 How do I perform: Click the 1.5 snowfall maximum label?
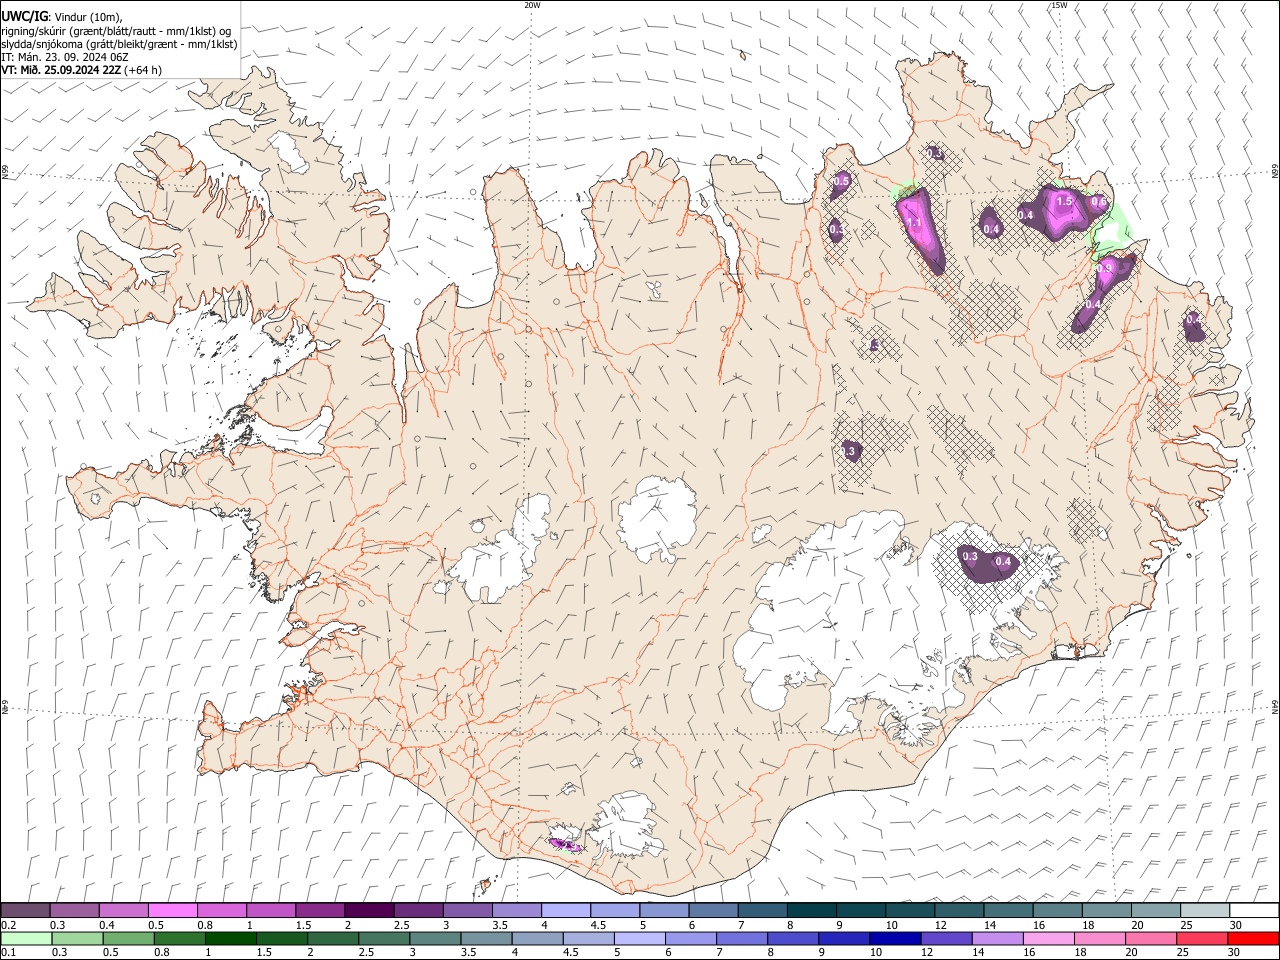[x=1065, y=202]
